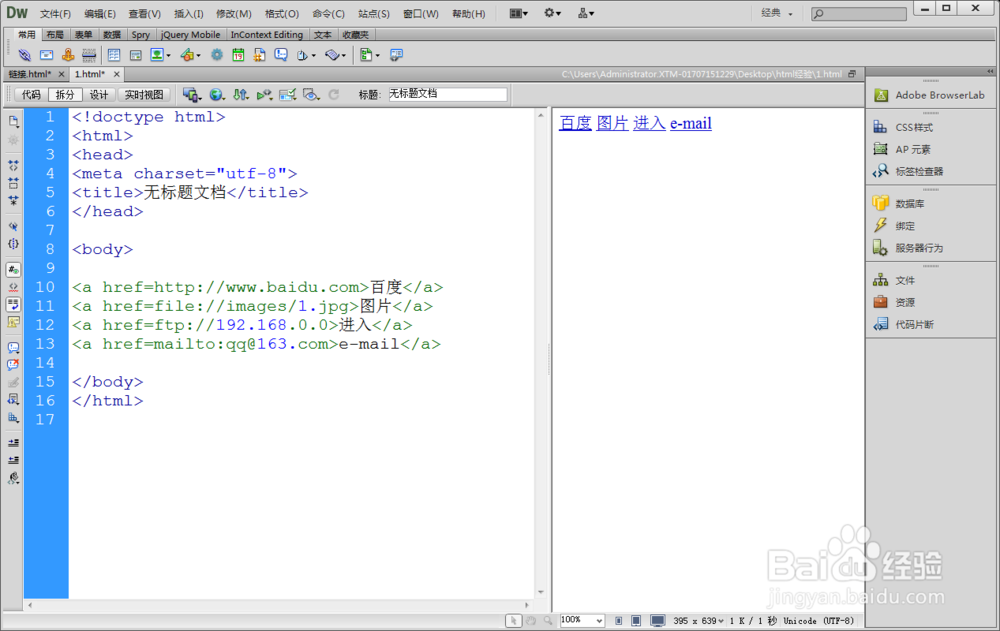Image resolution: width=1000 pixels, height=631 pixels.
Task: Open File Management arrows menu
Action: (x=240, y=94)
